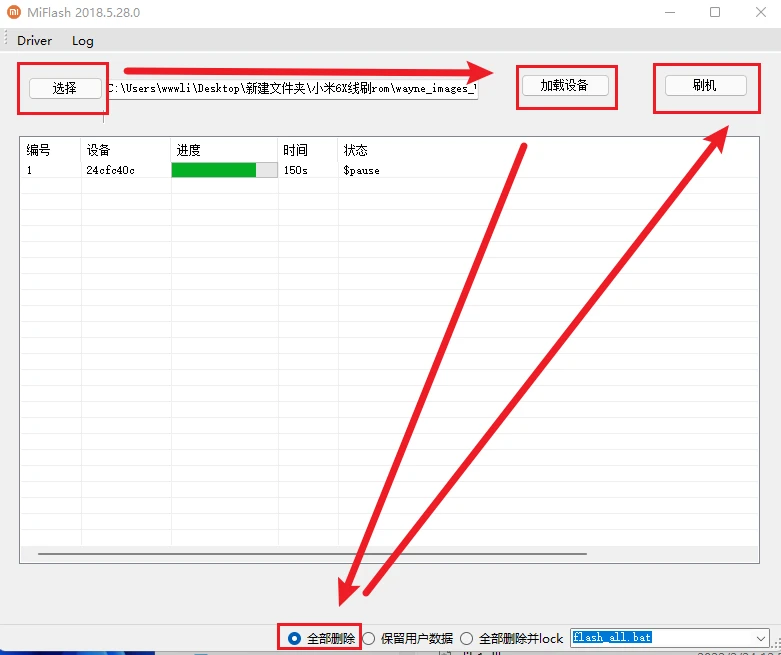Focus the ROM path input field
The image size is (781, 655).
coord(292,89)
